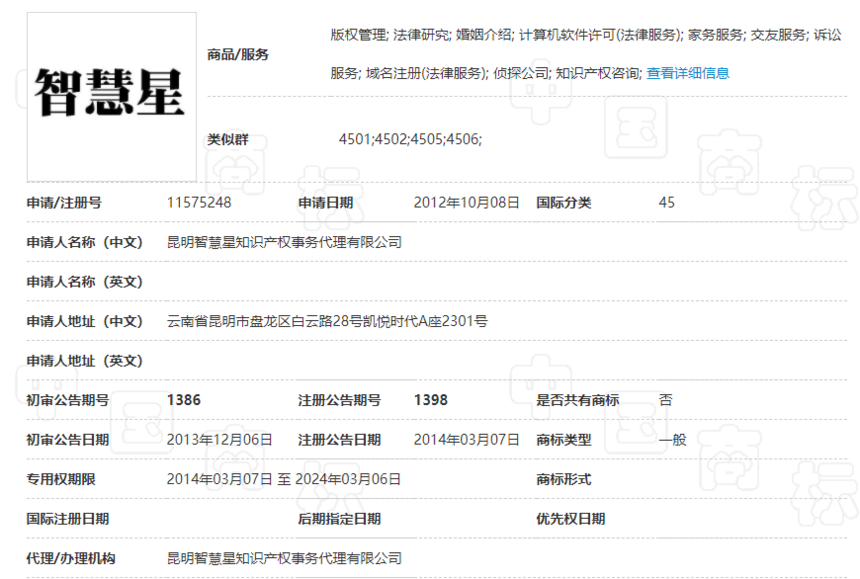The width and height of the screenshot is (860, 579).
Task: Click the address 云南省昆明市盘龙区白云路28号
Action: 327,321
